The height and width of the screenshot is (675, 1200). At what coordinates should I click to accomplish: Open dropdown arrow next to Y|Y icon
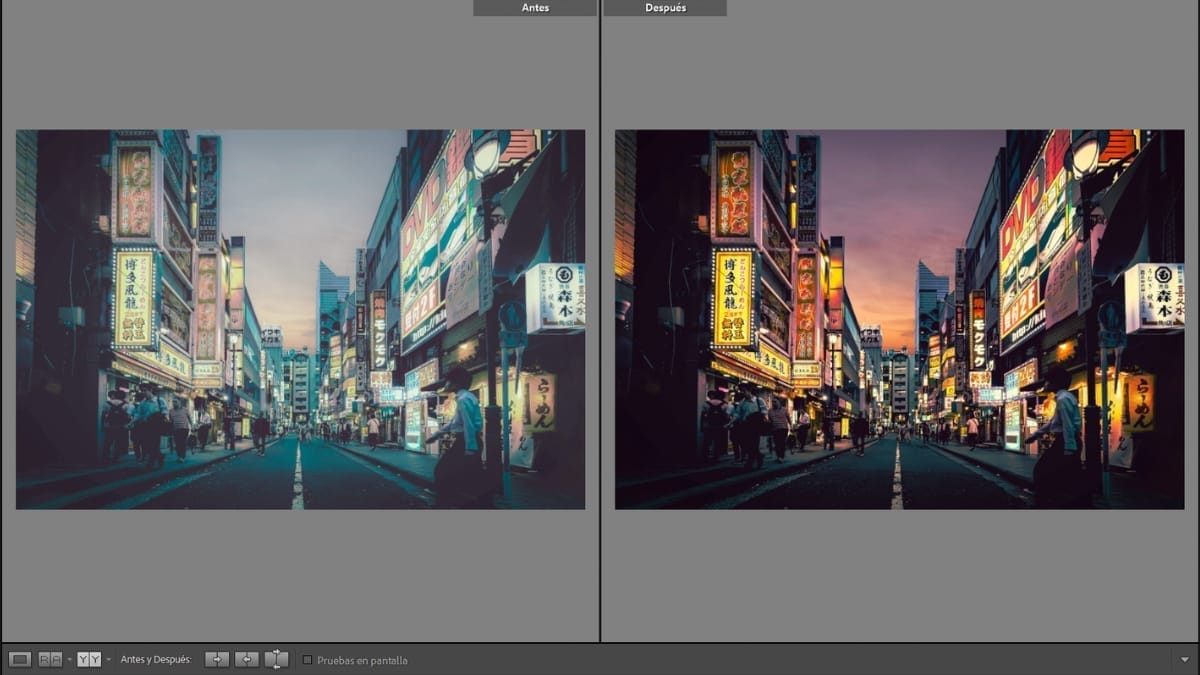(x=108, y=660)
